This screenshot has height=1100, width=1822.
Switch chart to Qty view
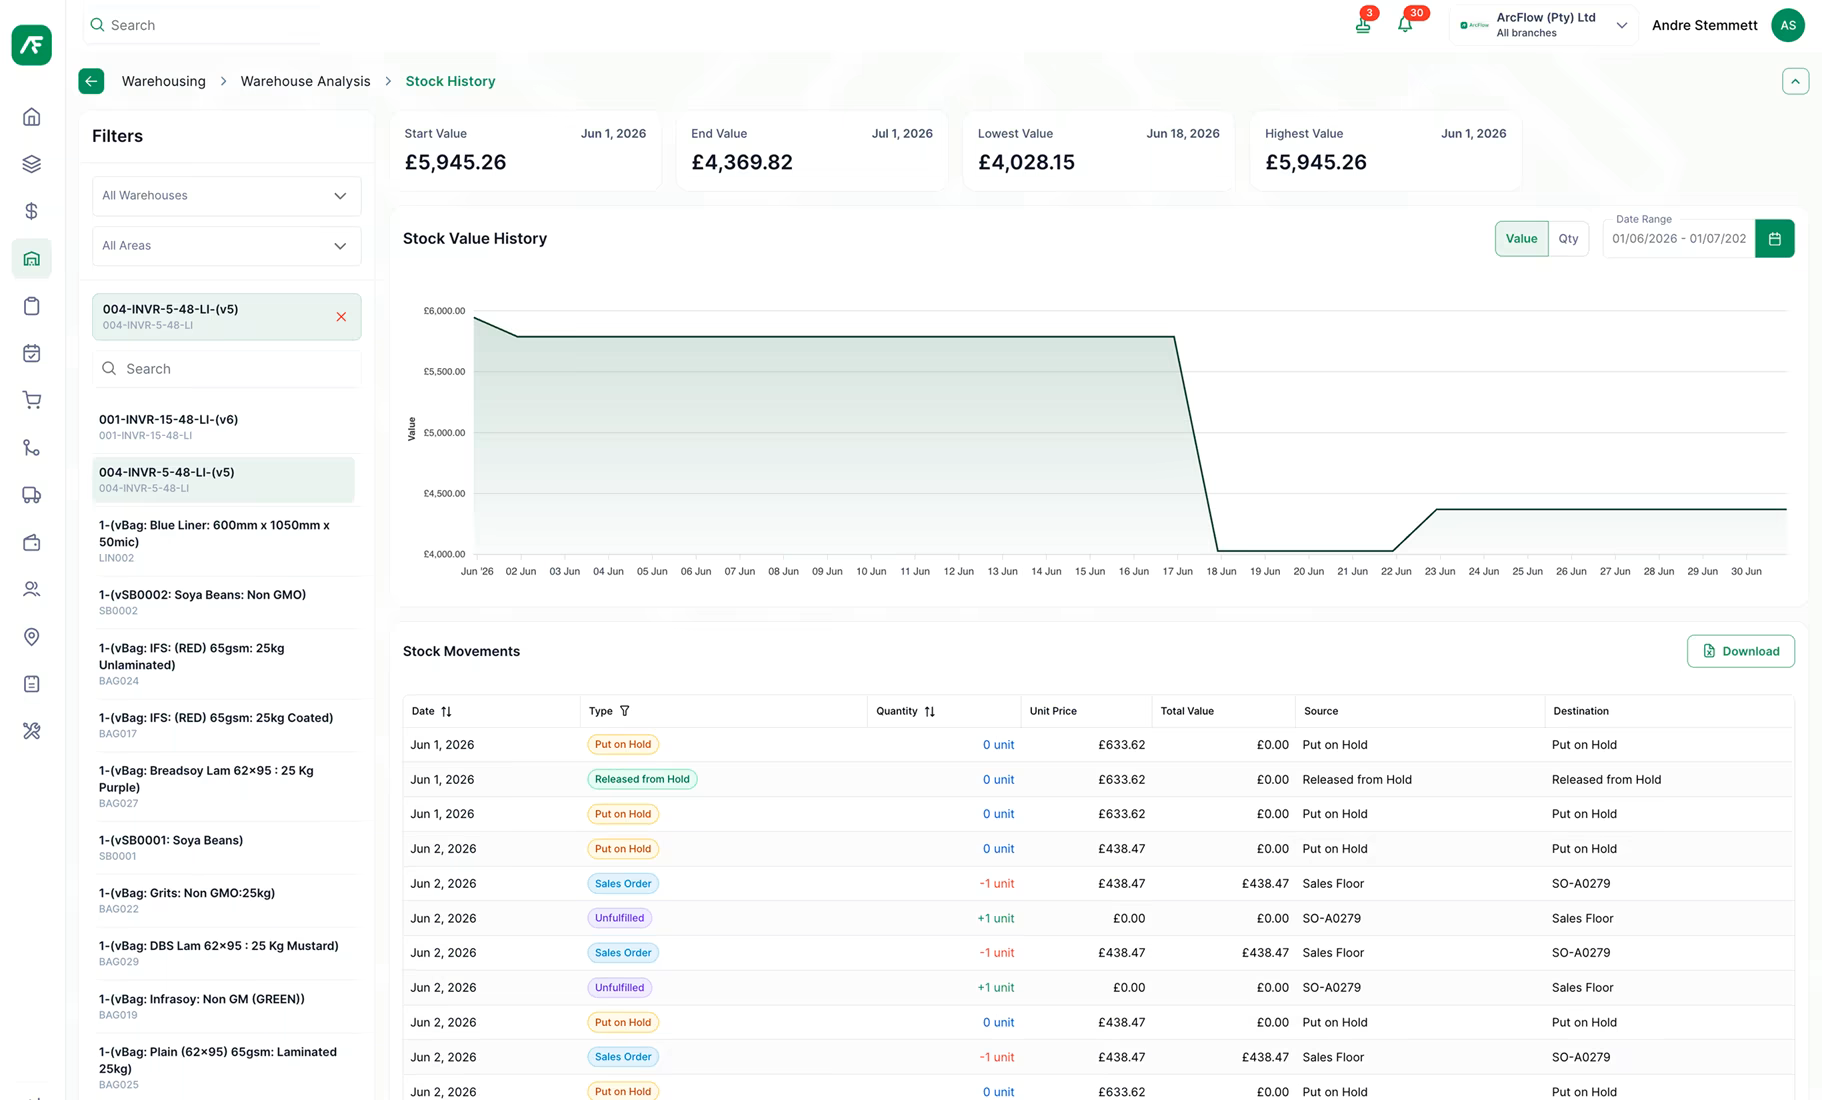(1568, 239)
